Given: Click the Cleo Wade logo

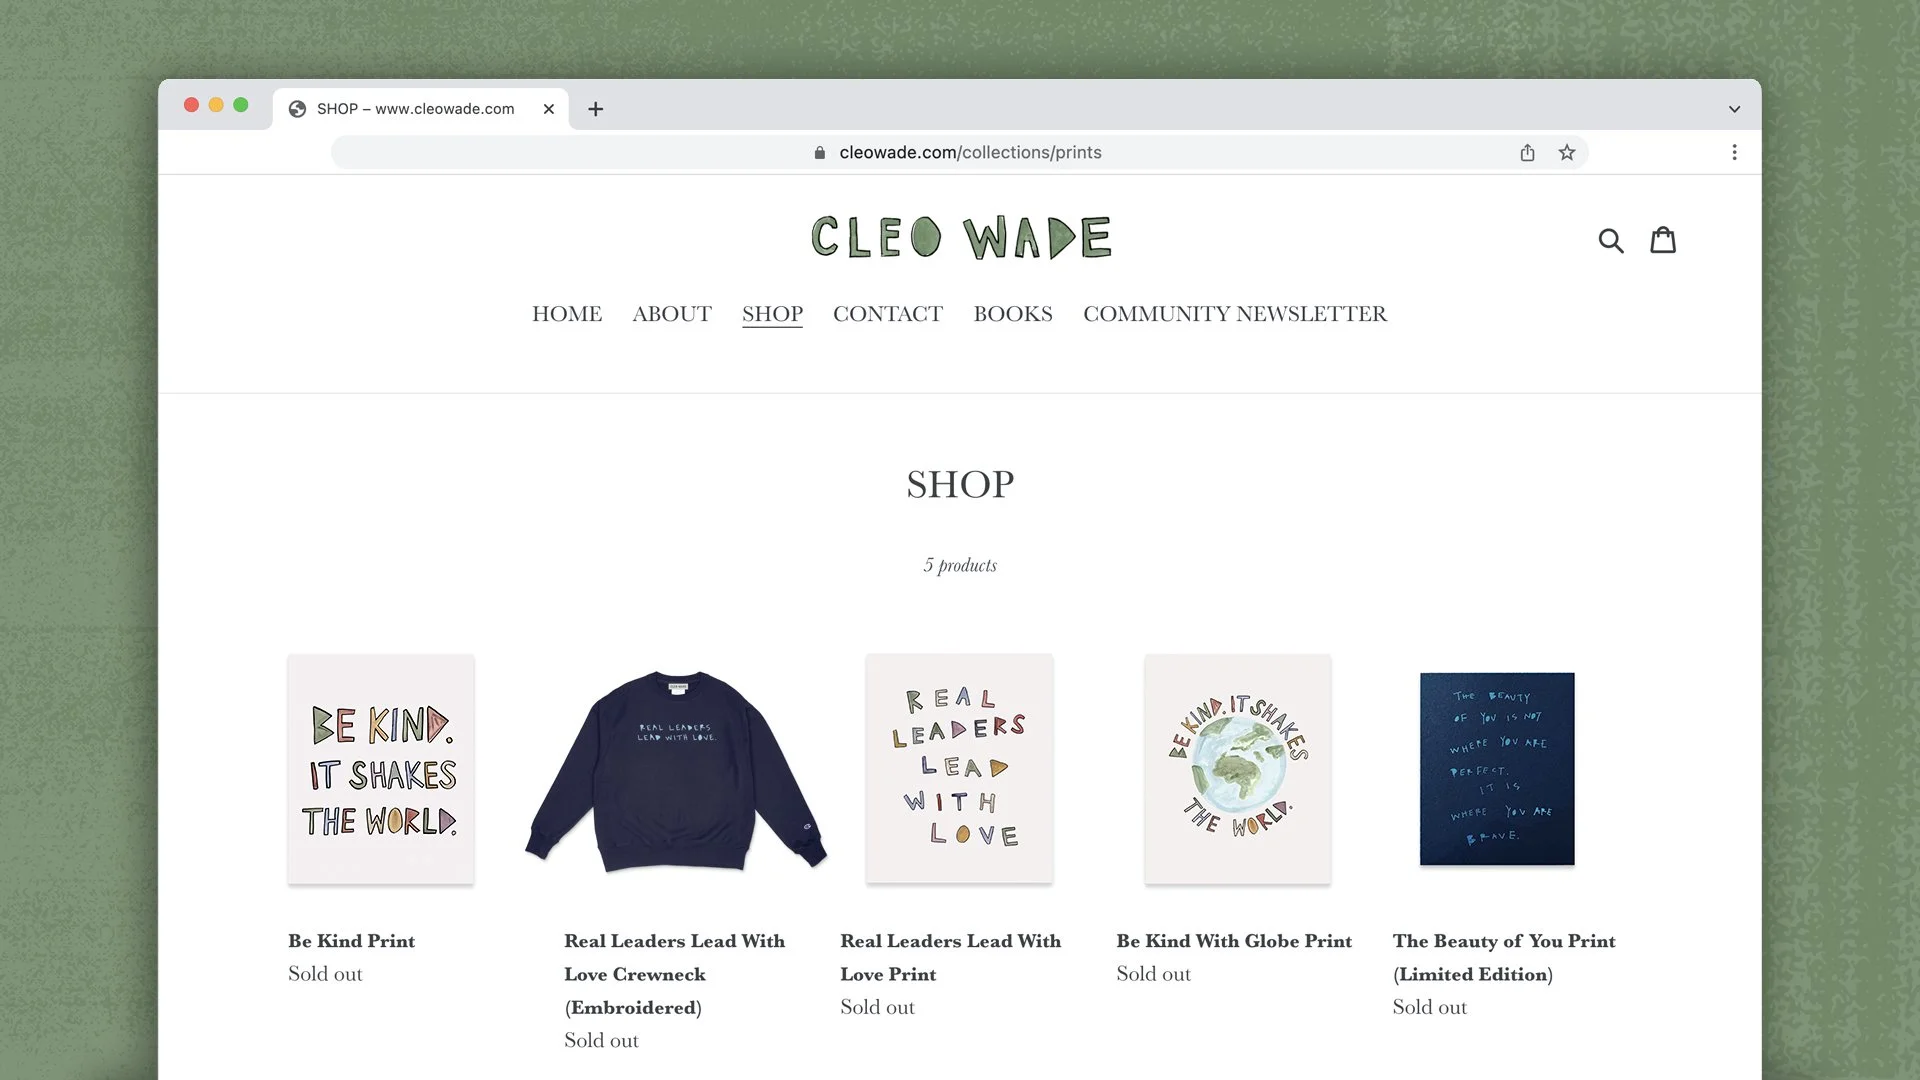Looking at the screenshot, I should (961, 238).
